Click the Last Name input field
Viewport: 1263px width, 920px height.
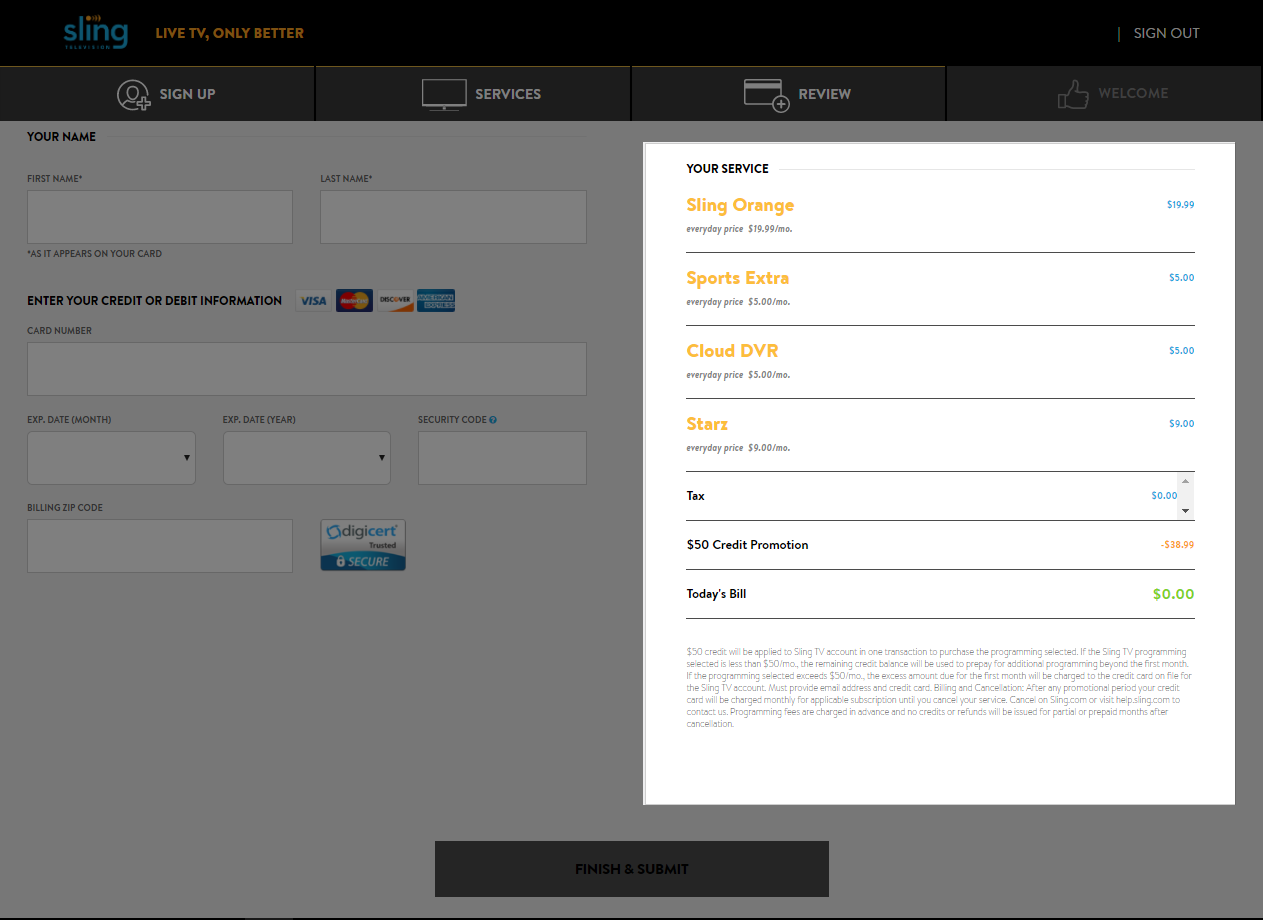[453, 217]
